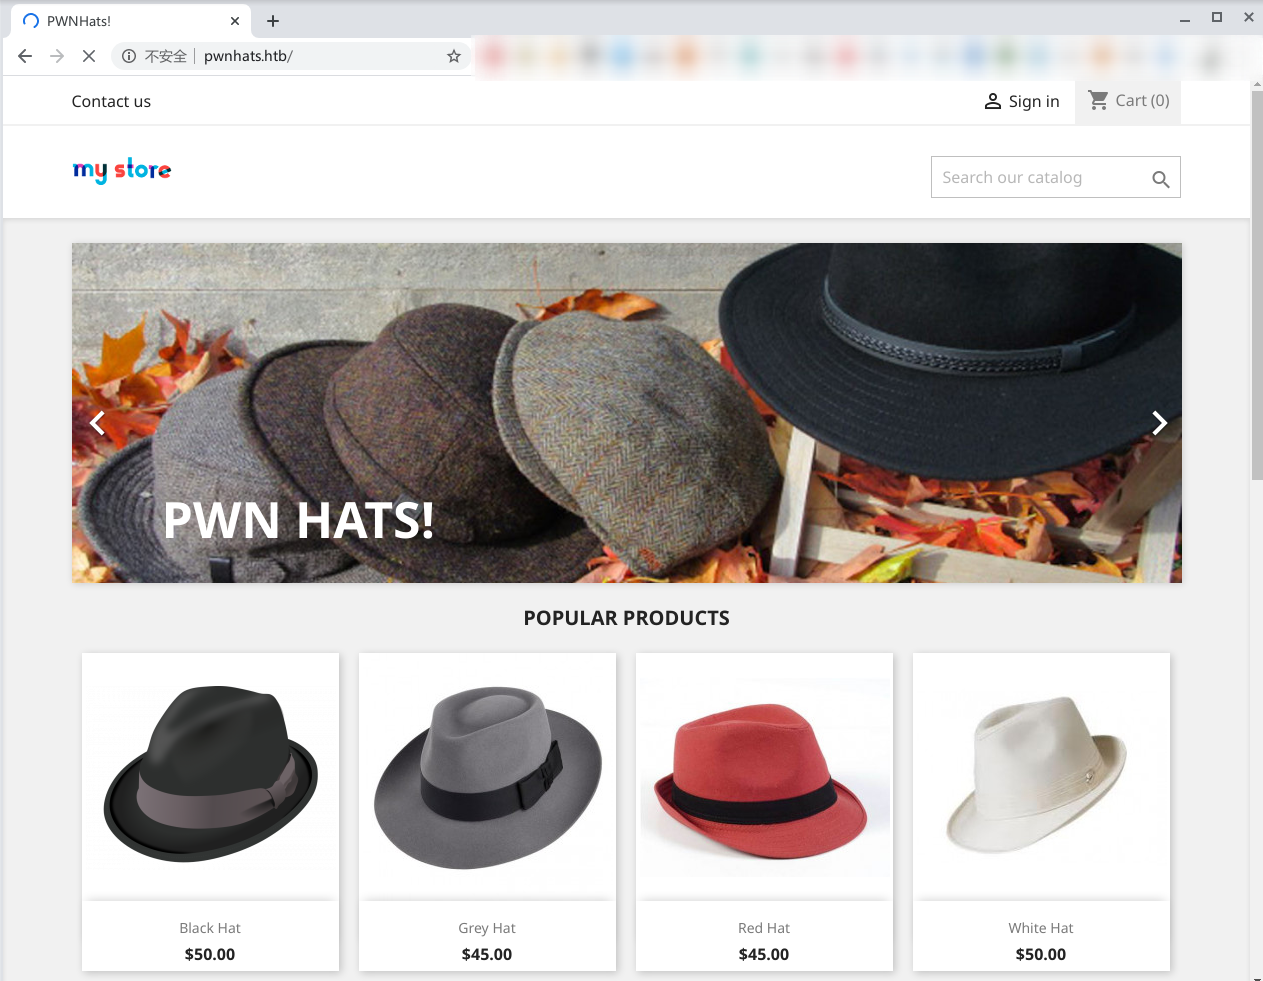
Task: Click the shopping cart icon
Action: tap(1098, 100)
